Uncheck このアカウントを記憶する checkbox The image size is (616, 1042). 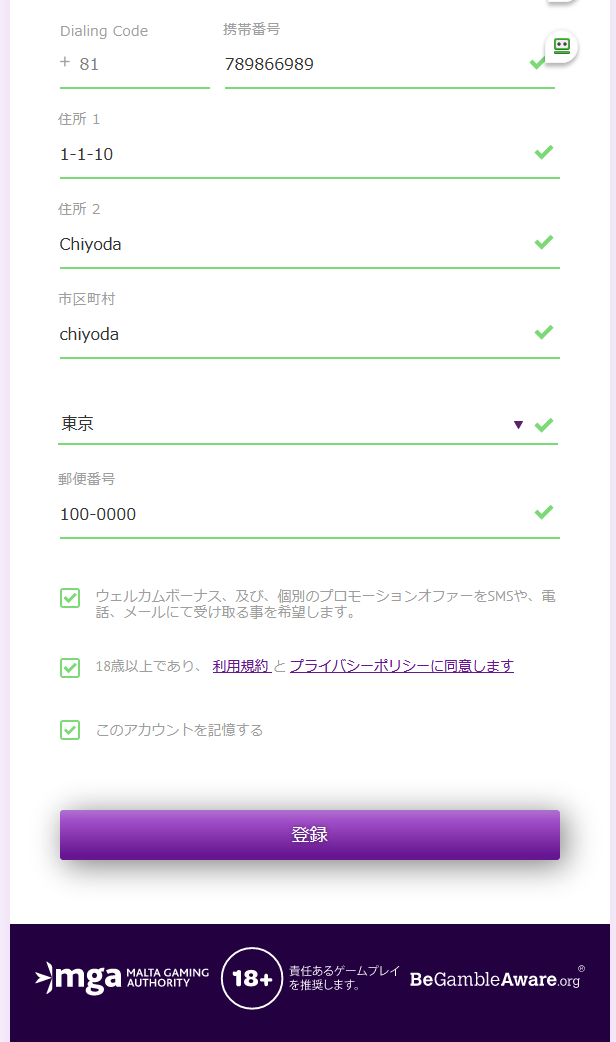pyautogui.click(x=70, y=730)
